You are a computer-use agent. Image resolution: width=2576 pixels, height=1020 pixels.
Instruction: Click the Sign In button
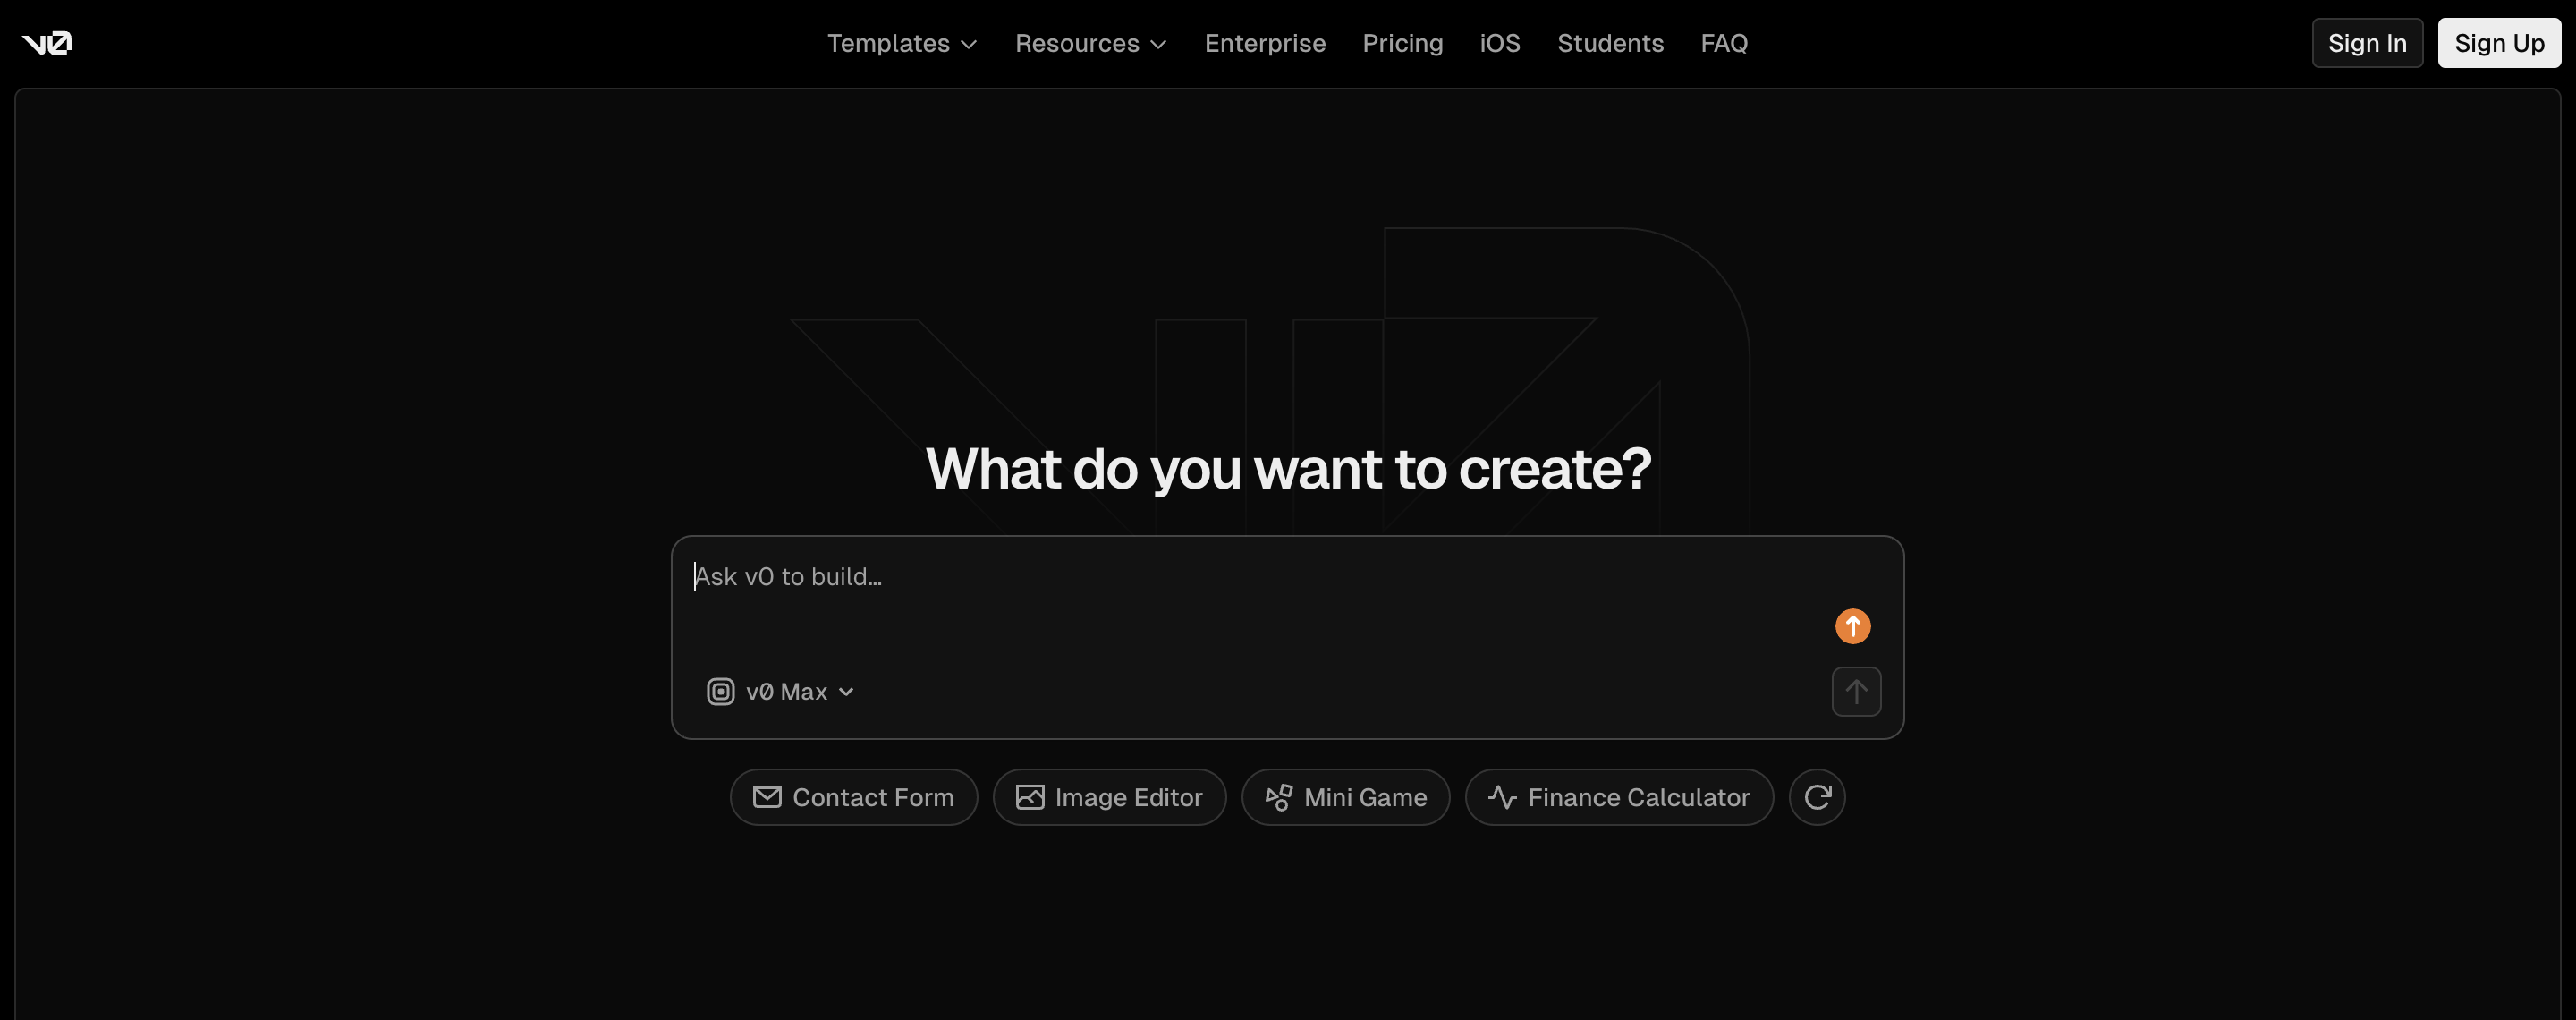[x=2366, y=43]
